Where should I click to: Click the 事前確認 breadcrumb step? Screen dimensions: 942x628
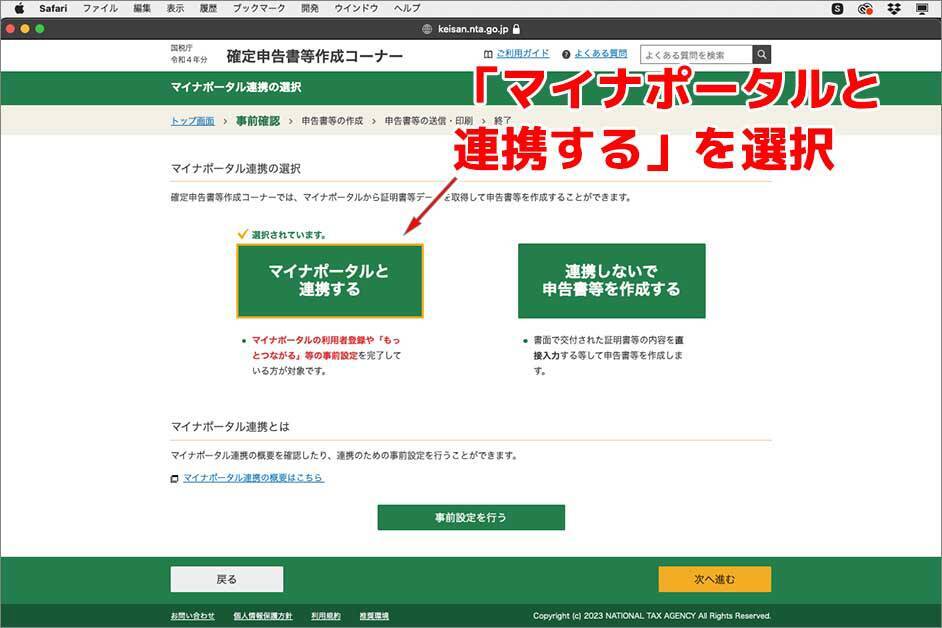258,121
